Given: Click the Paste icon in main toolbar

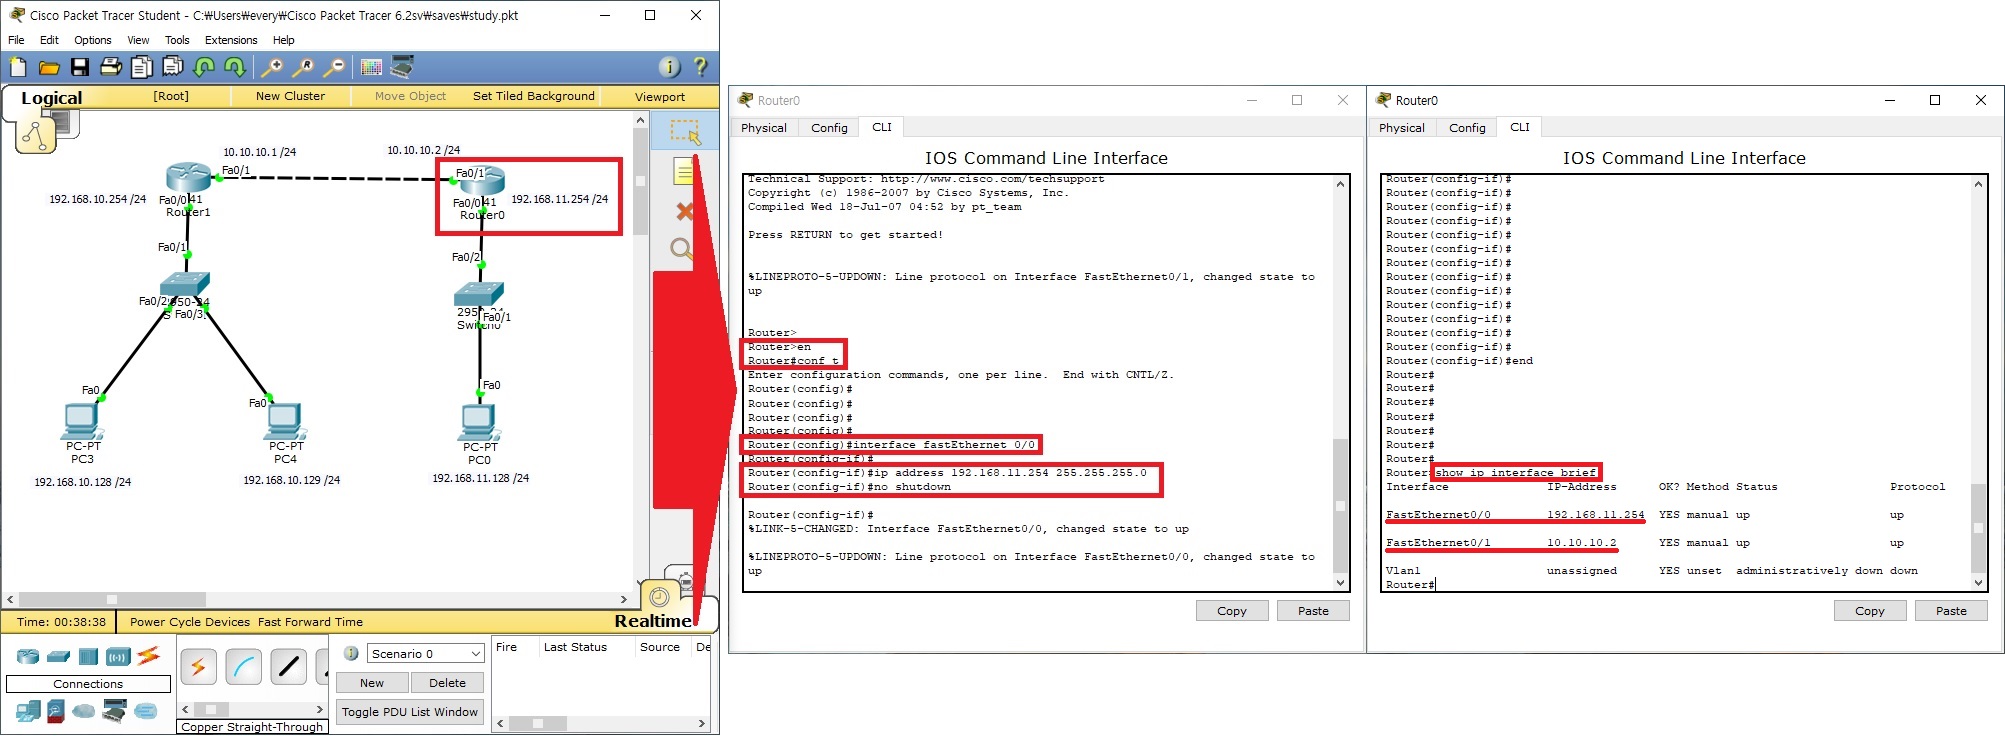Looking at the screenshot, I should (x=173, y=67).
